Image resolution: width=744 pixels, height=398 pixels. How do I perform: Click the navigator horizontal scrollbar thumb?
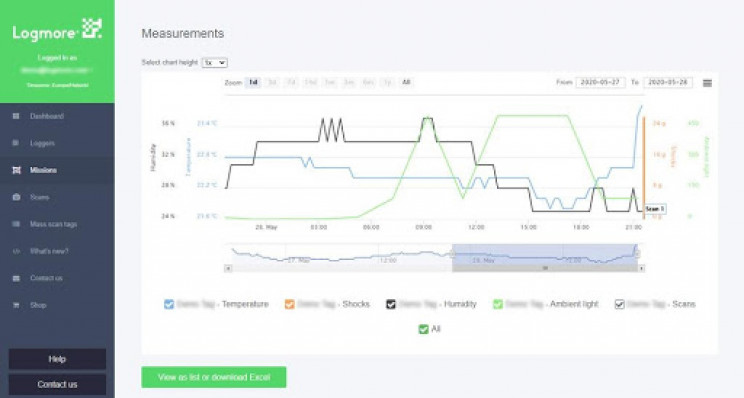pyautogui.click(x=545, y=268)
